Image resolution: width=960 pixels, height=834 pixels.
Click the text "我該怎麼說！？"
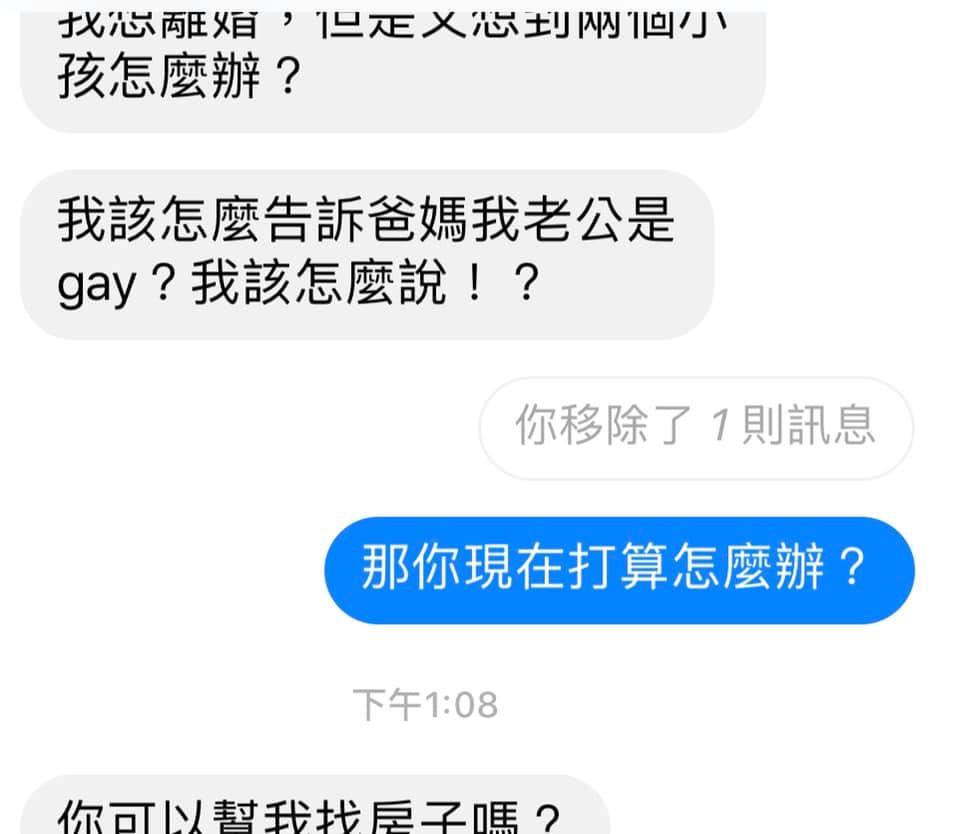coord(366,283)
